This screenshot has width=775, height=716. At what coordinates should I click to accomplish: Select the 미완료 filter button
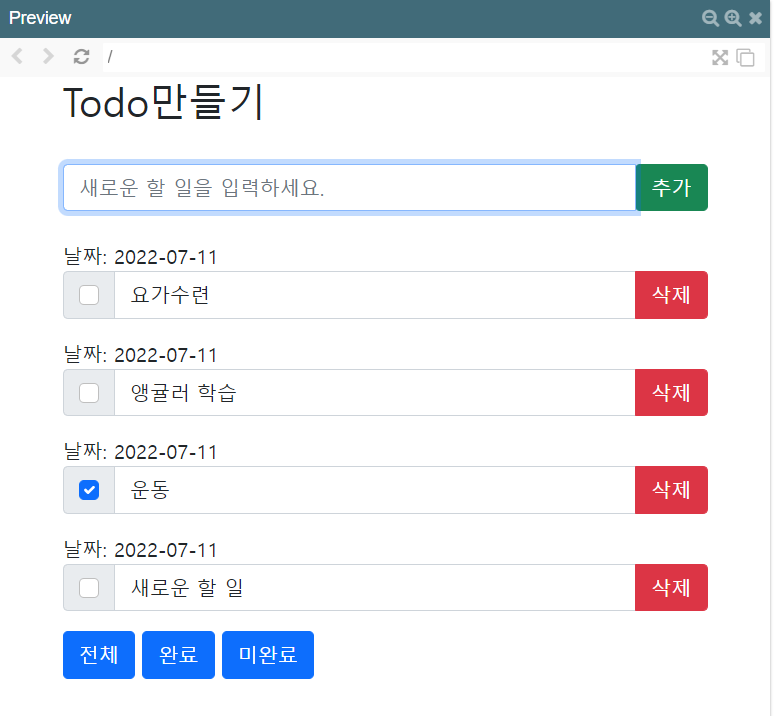(267, 655)
